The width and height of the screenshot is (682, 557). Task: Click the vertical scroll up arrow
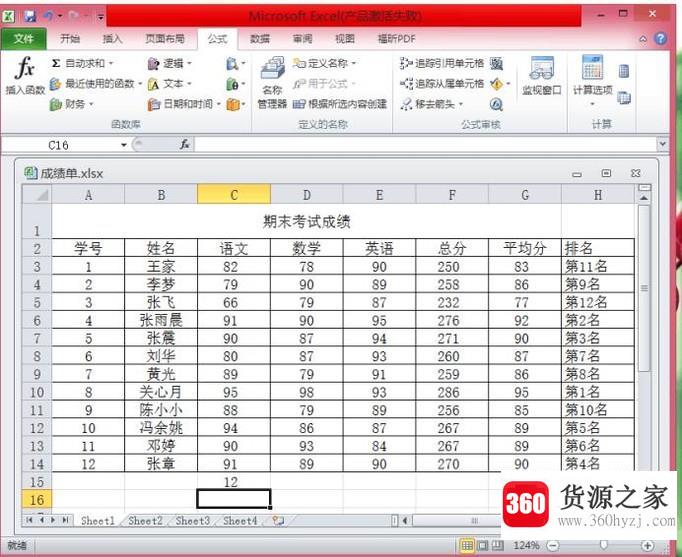[x=644, y=198]
